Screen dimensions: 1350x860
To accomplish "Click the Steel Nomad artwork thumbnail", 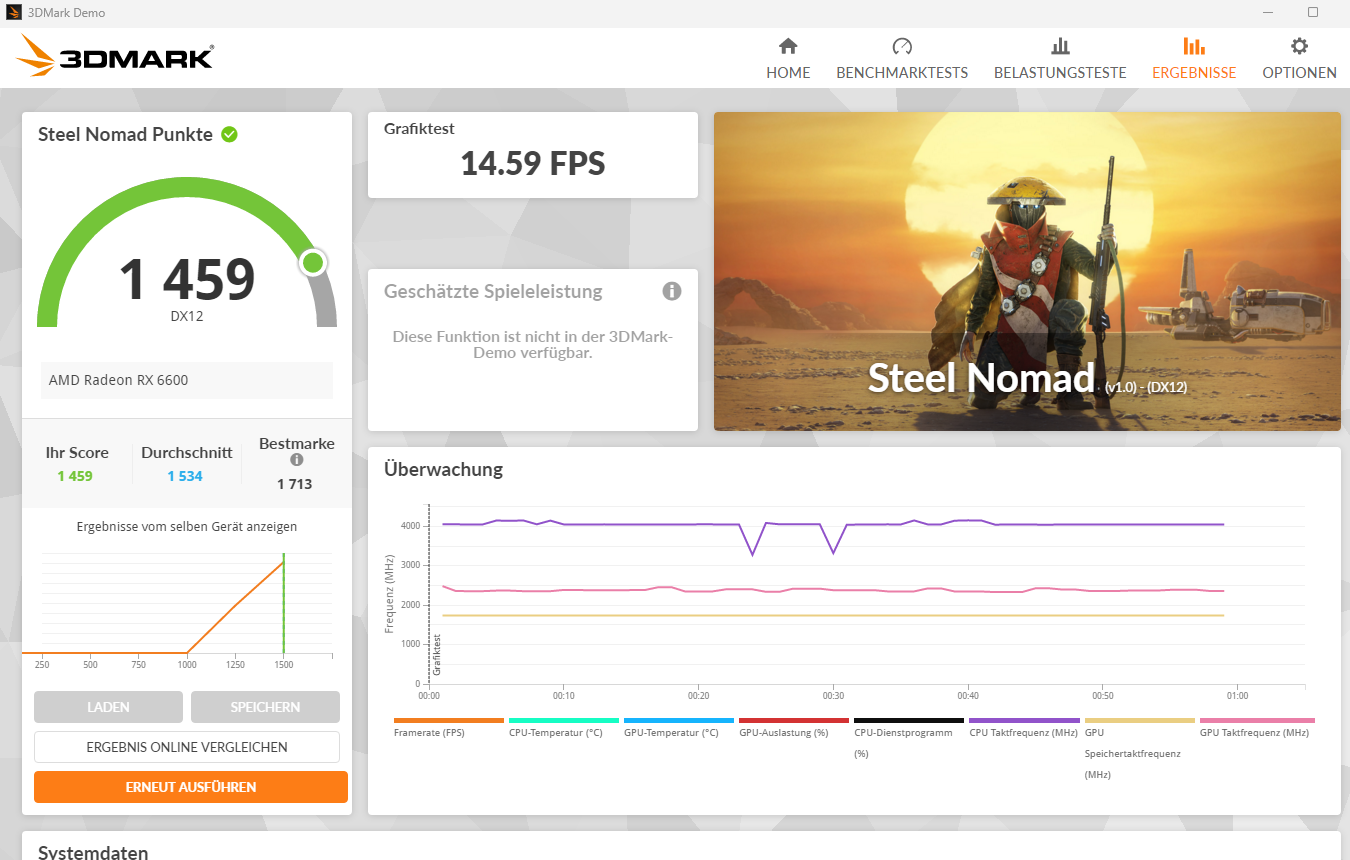I will point(1027,271).
